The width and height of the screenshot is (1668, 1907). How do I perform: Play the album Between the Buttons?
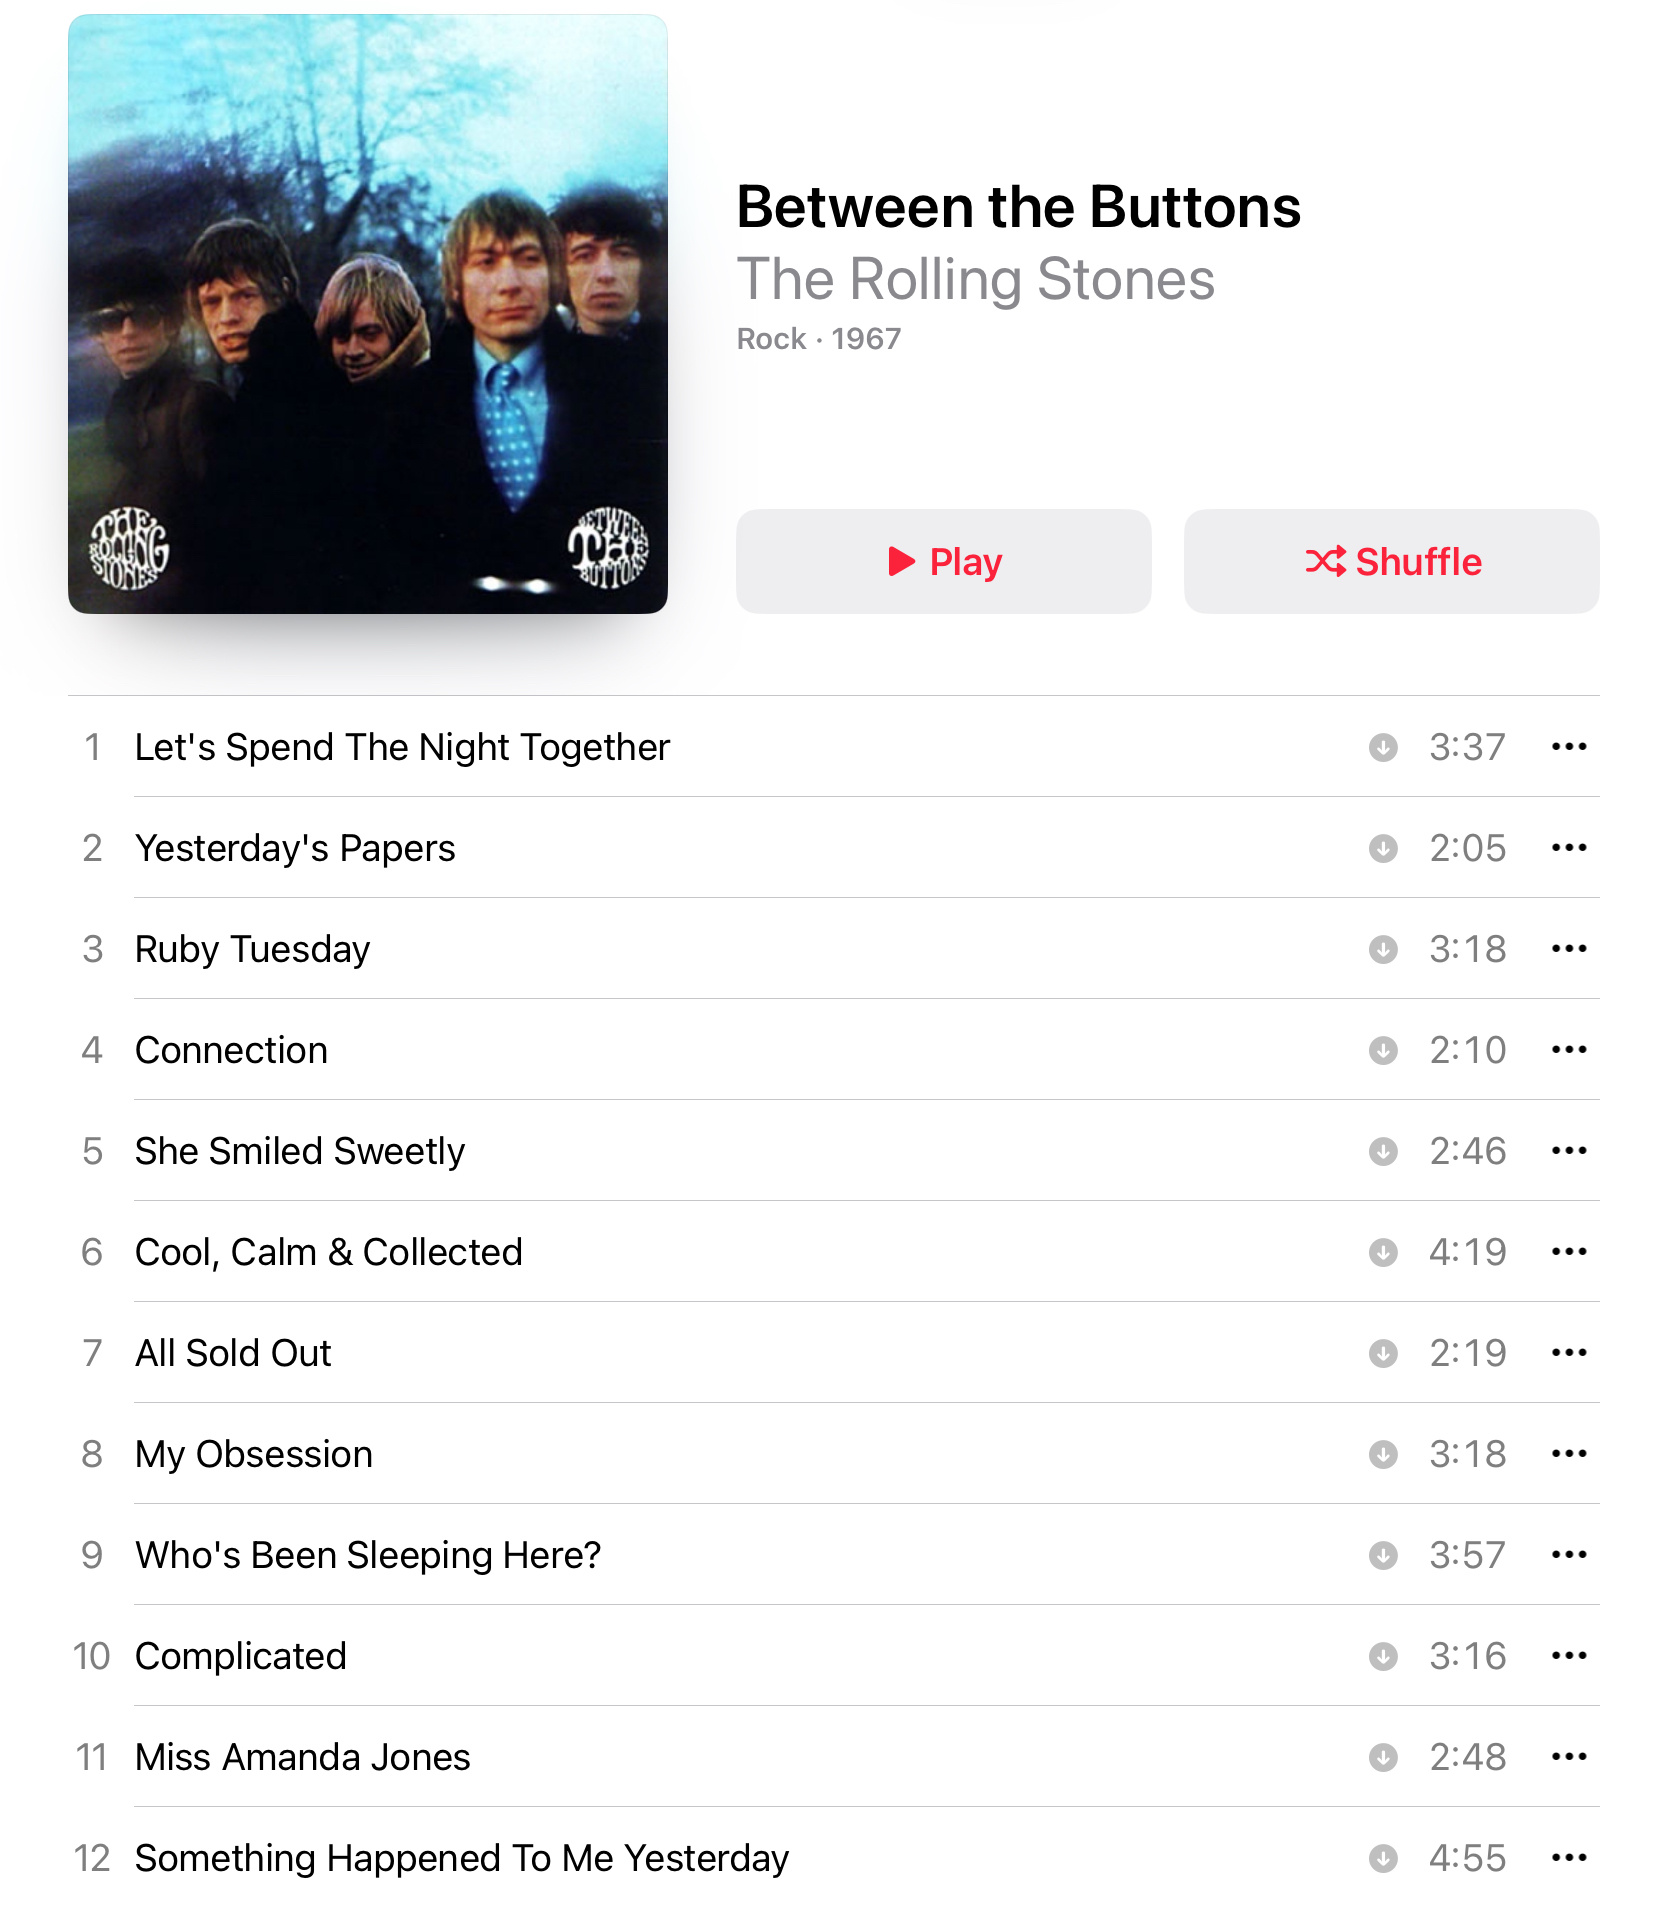[x=943, y=561]
